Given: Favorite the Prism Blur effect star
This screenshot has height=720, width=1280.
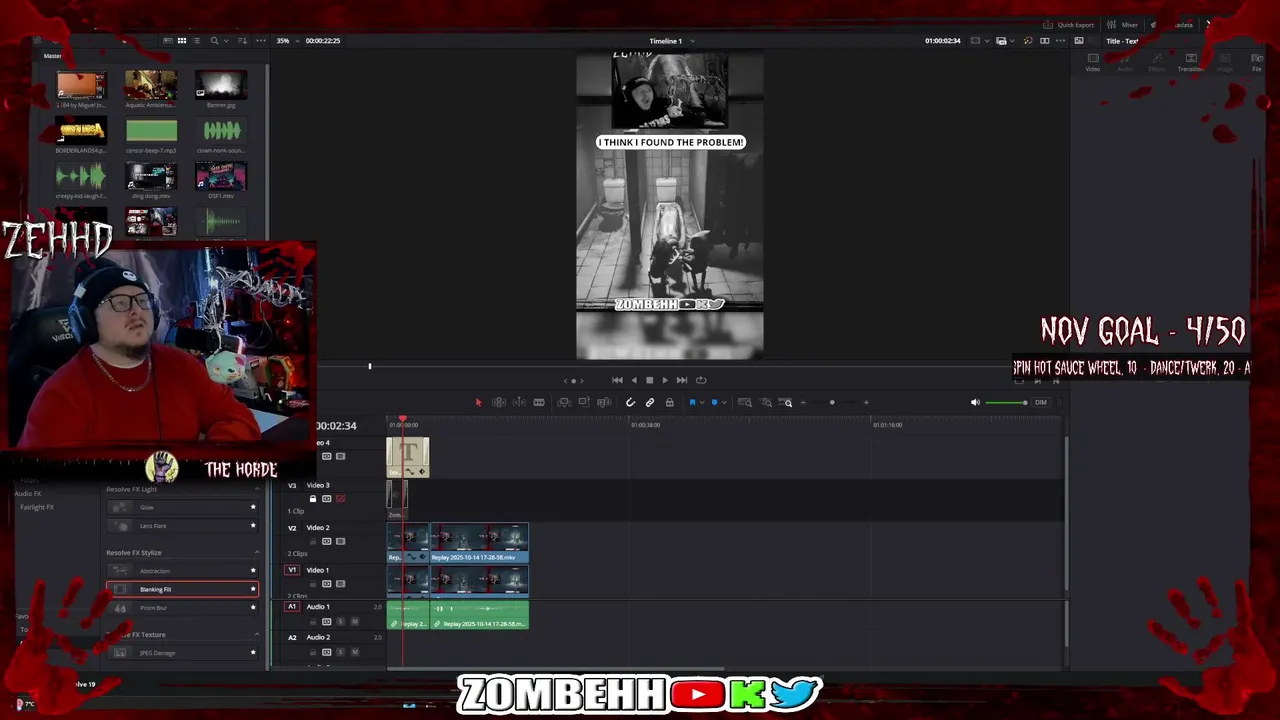Looking at the screenshot, I should point(253,607).
